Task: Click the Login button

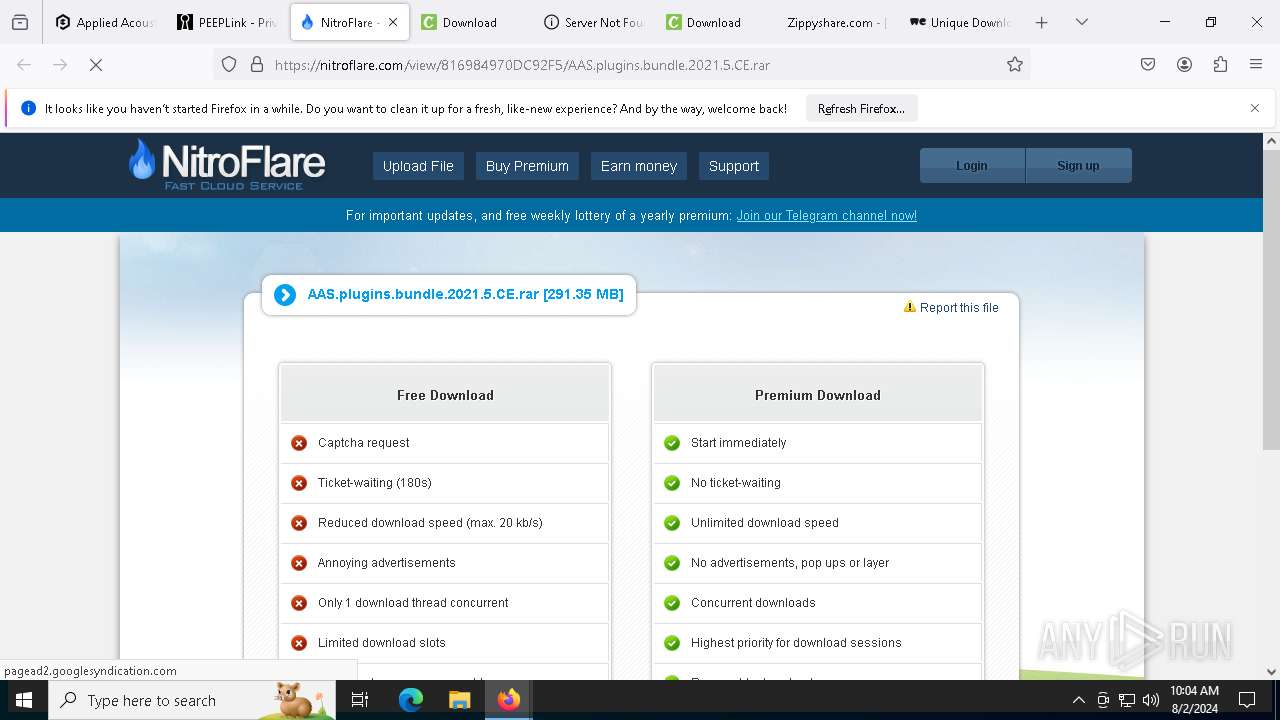Action: coord(972,166)
